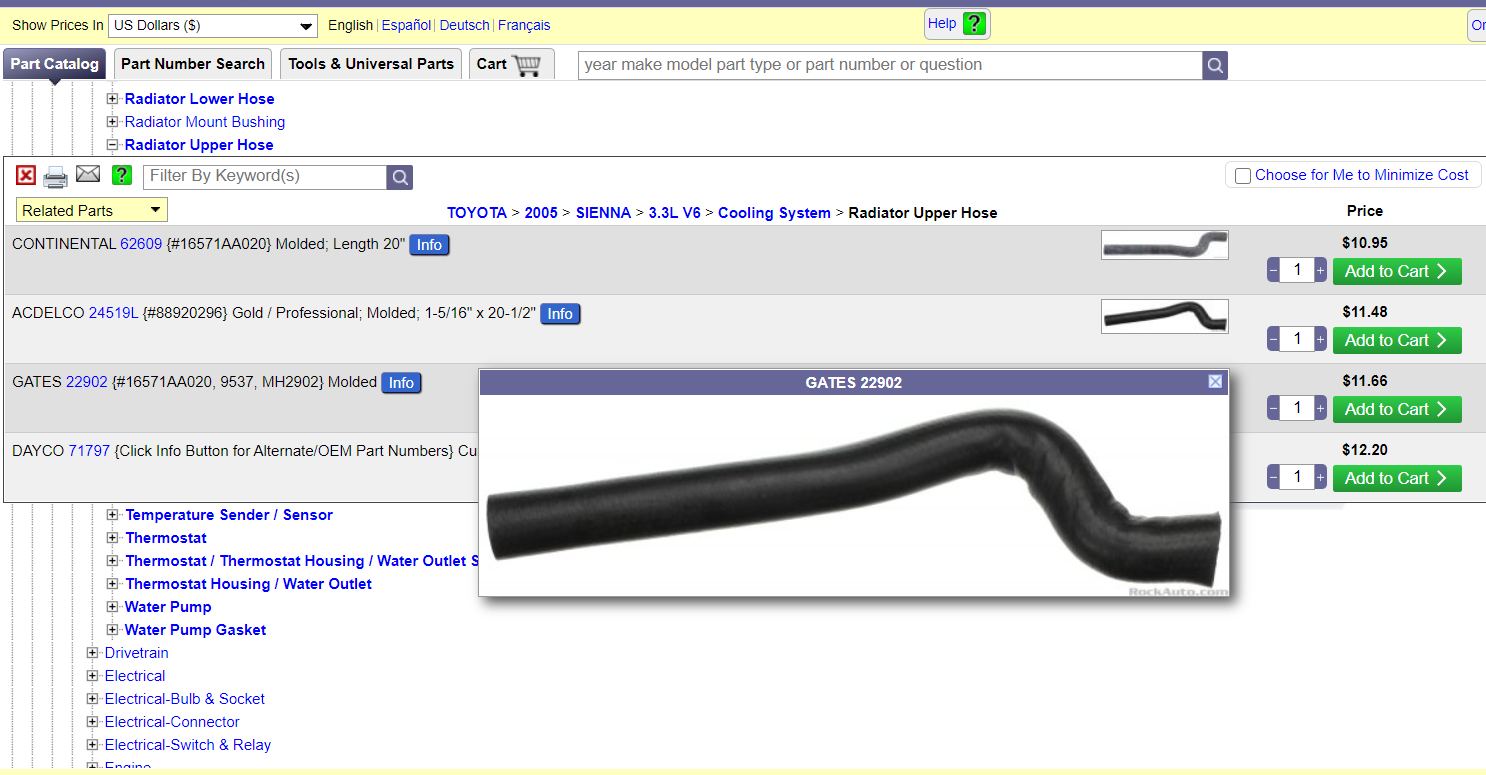The width and height of the screenshot is (1486, 775).
Task: Click Info button for GATES 22902
Action: point(401,383)
